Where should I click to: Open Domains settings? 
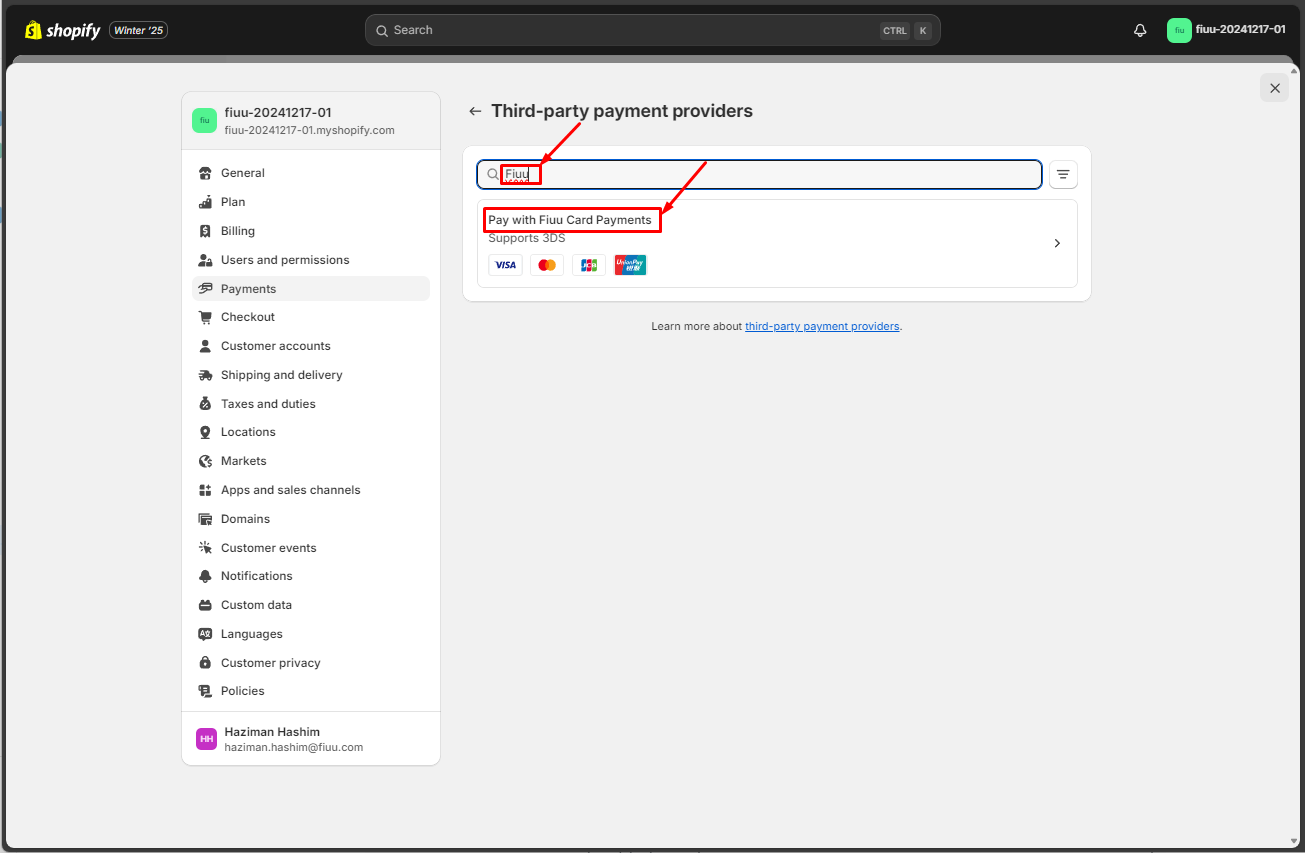[x=311, y=519]
